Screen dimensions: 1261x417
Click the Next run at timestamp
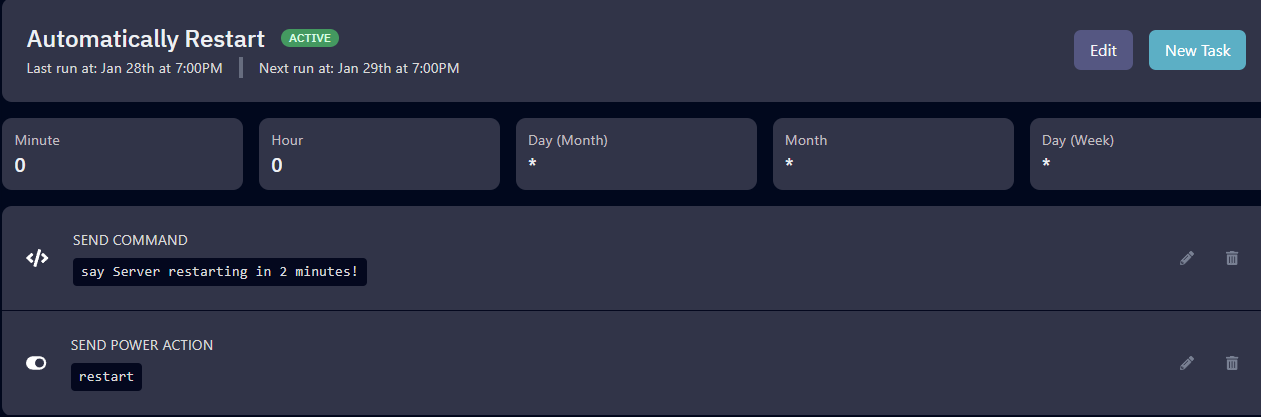[x=359, y=69]
